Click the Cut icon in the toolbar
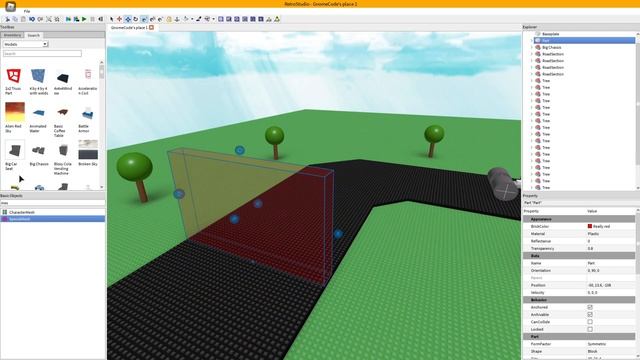This screenshot has height=360, width=640. click(7, 19)
